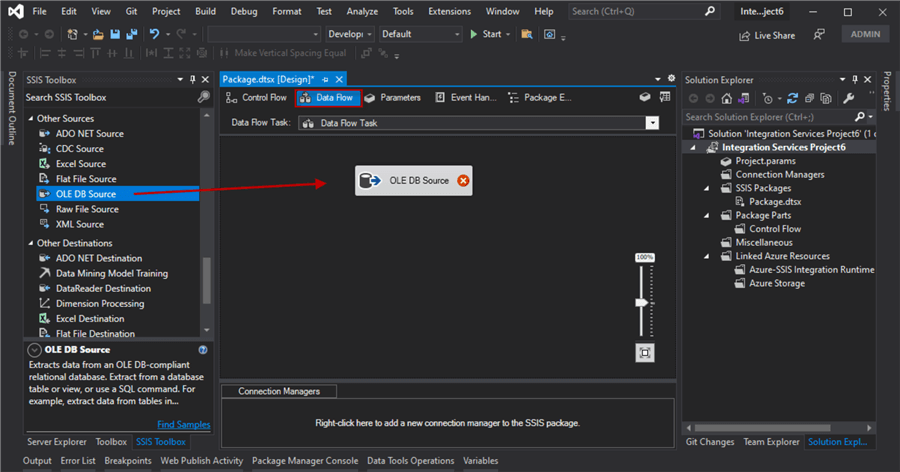Collapse the Other Sources group
Viewport: 900px width, 472px height.
pyautogui.click(x=30, y=118)
